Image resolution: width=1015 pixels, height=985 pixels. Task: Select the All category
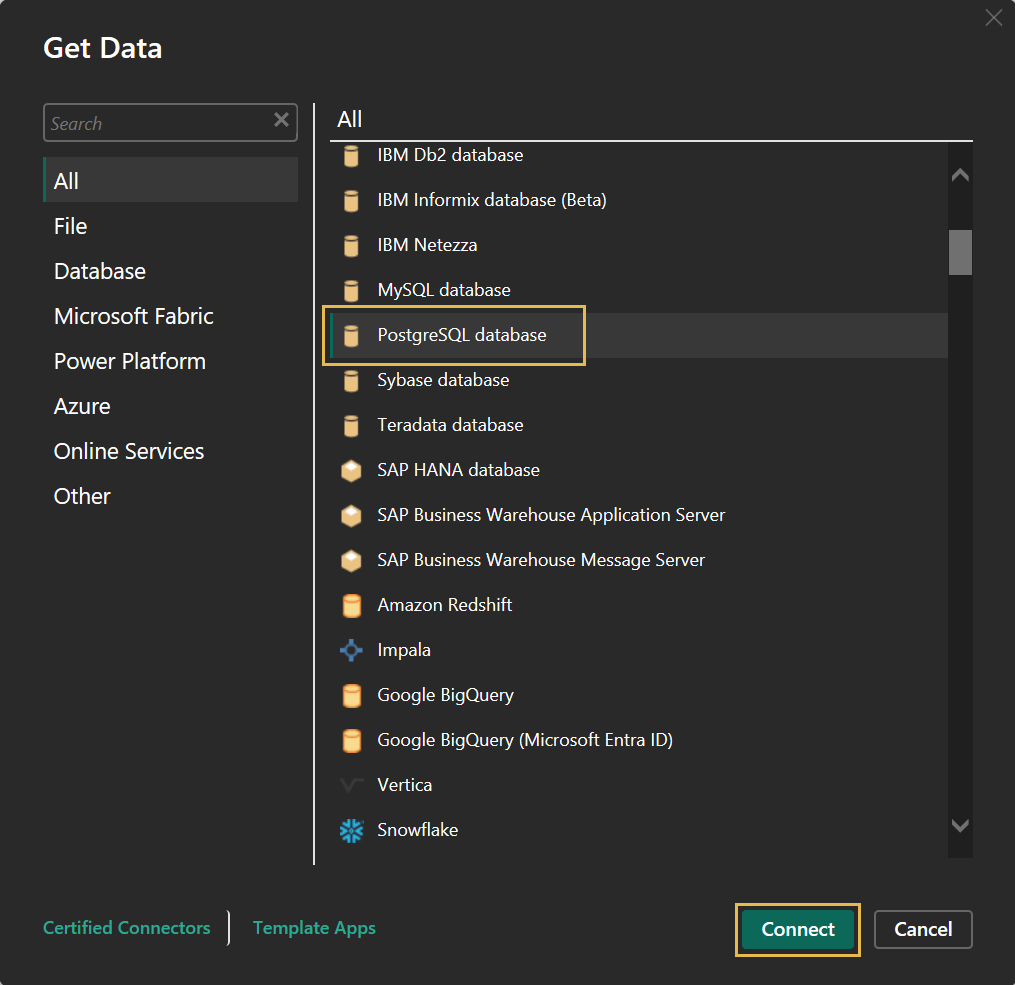(171, 180)
